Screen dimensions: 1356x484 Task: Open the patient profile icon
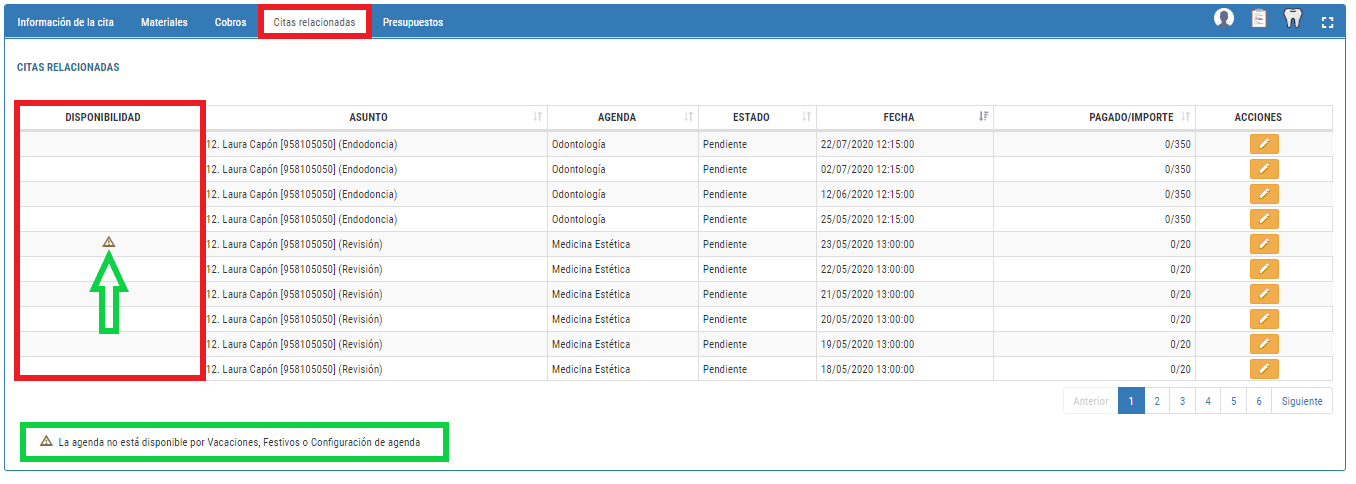click(x=1224, y=18)
